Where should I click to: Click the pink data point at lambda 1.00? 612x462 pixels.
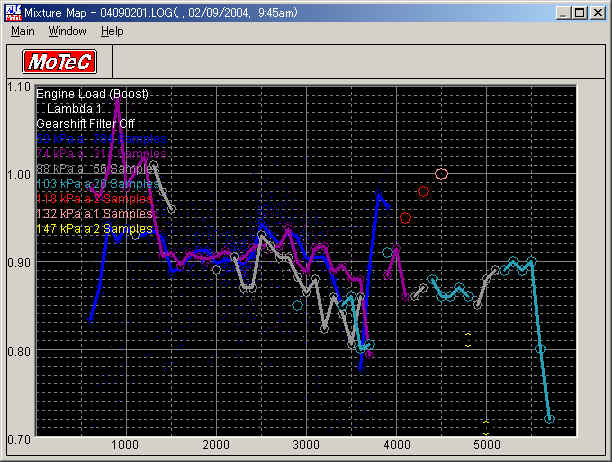pos(441,174)
